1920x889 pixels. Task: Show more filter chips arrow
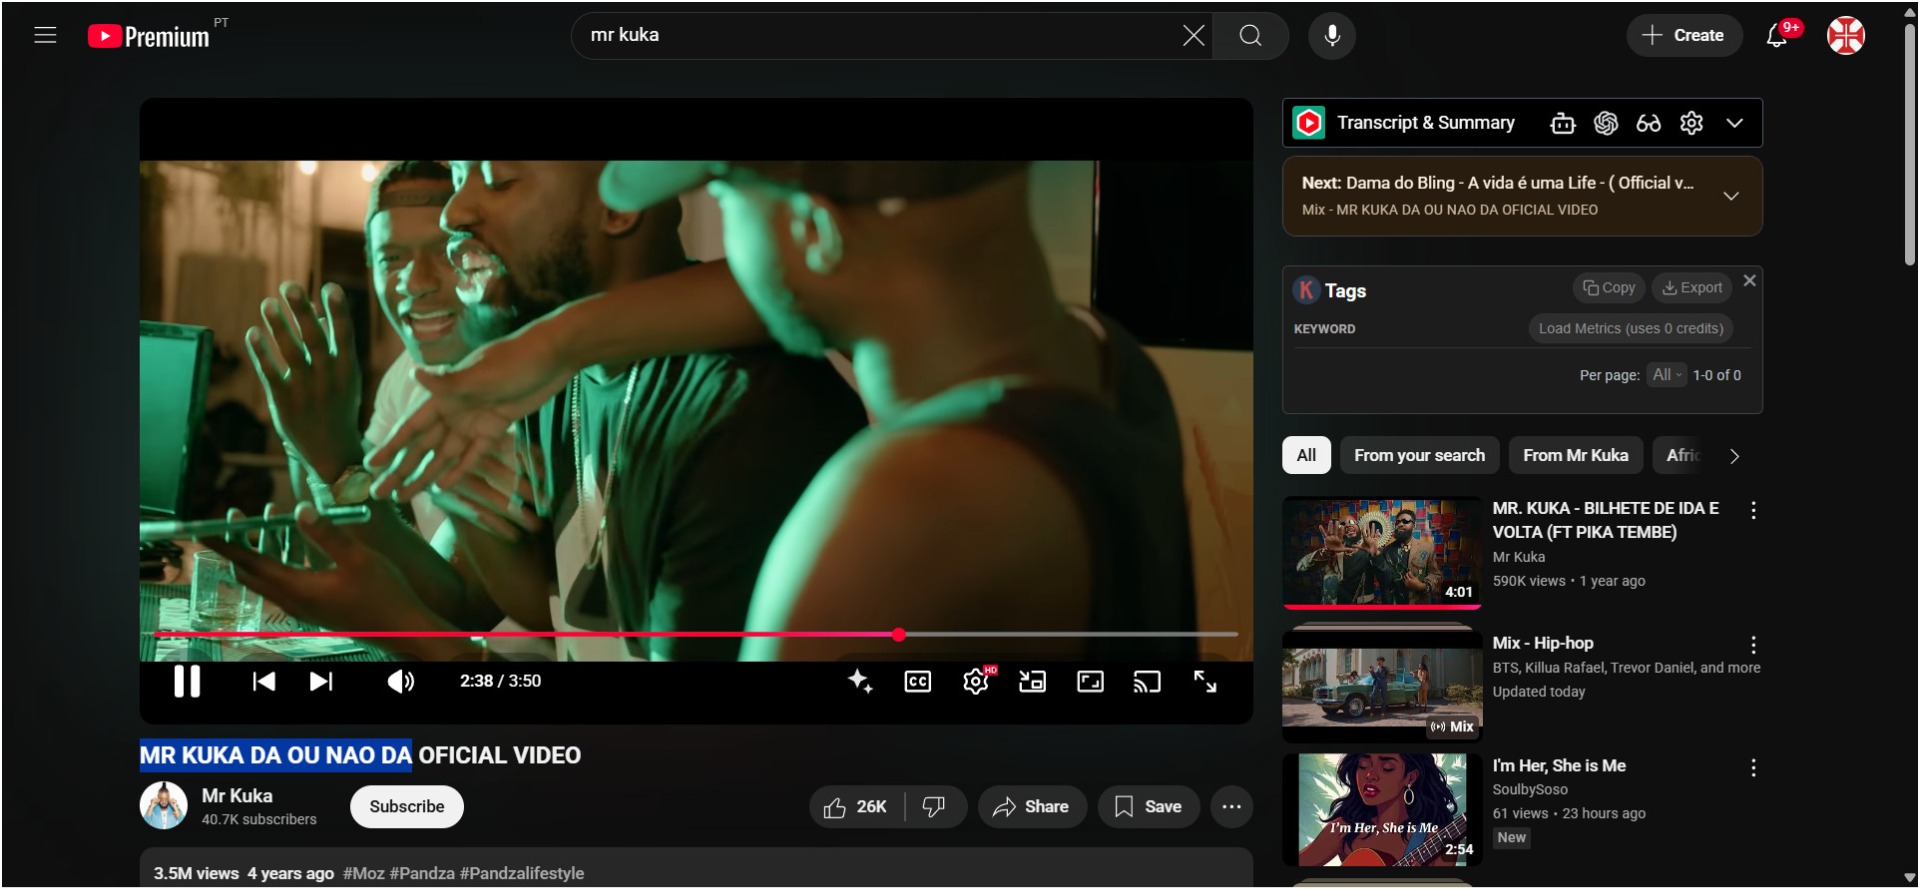[1735, 456]
